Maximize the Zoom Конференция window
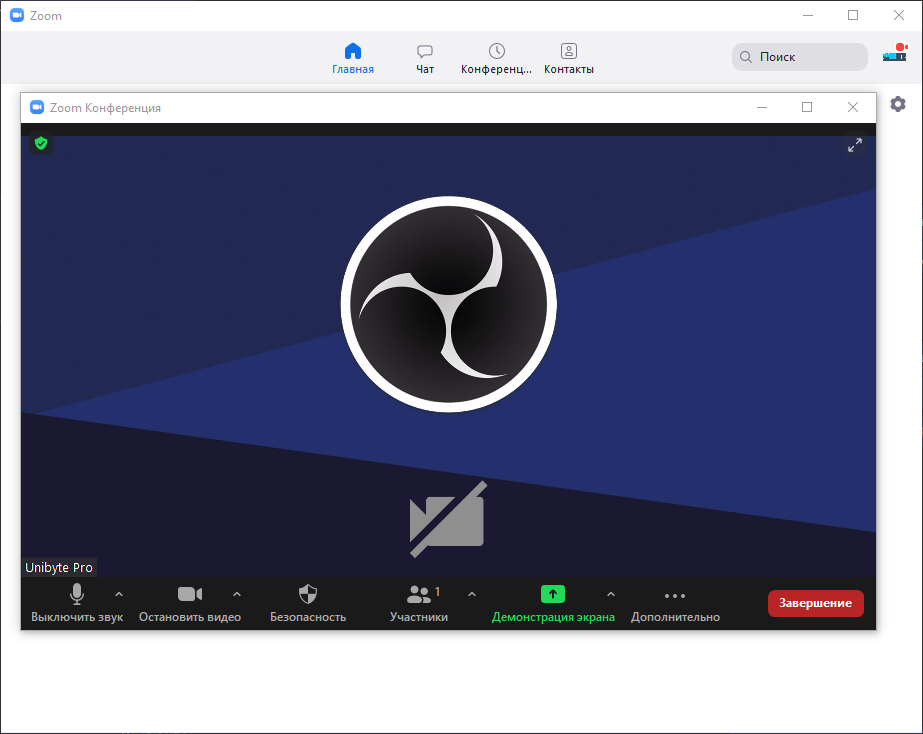 pyautogui.click(x=807, y=107)
